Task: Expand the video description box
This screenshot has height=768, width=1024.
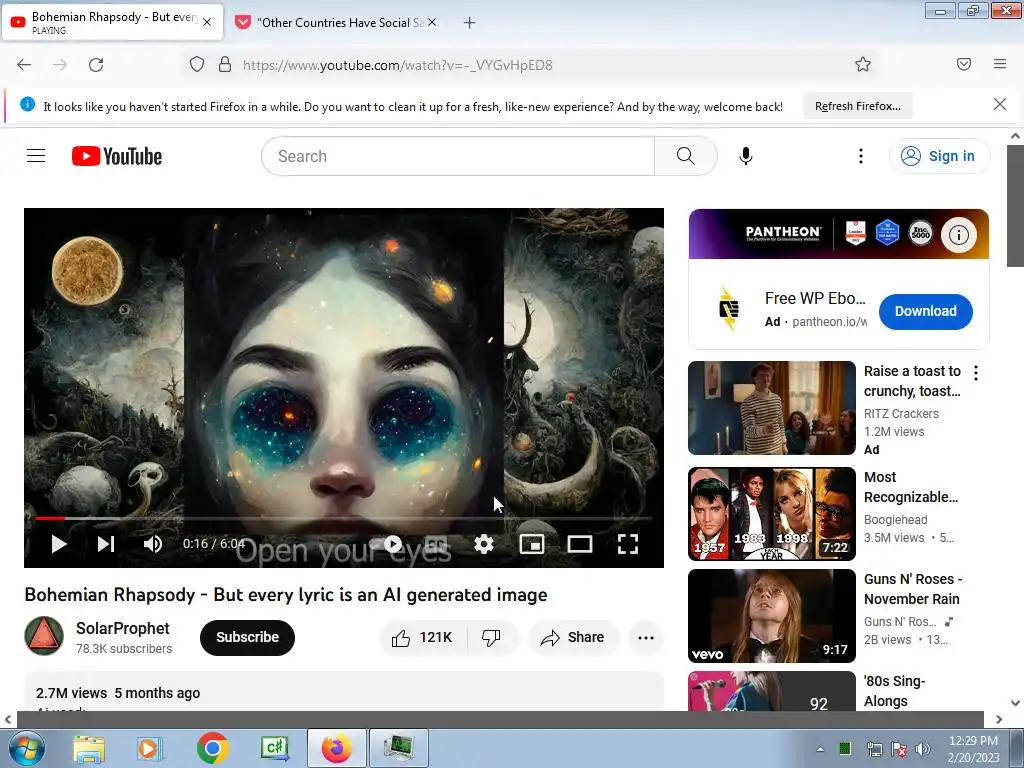Action: pyautogui.click(x=344, y=691)
